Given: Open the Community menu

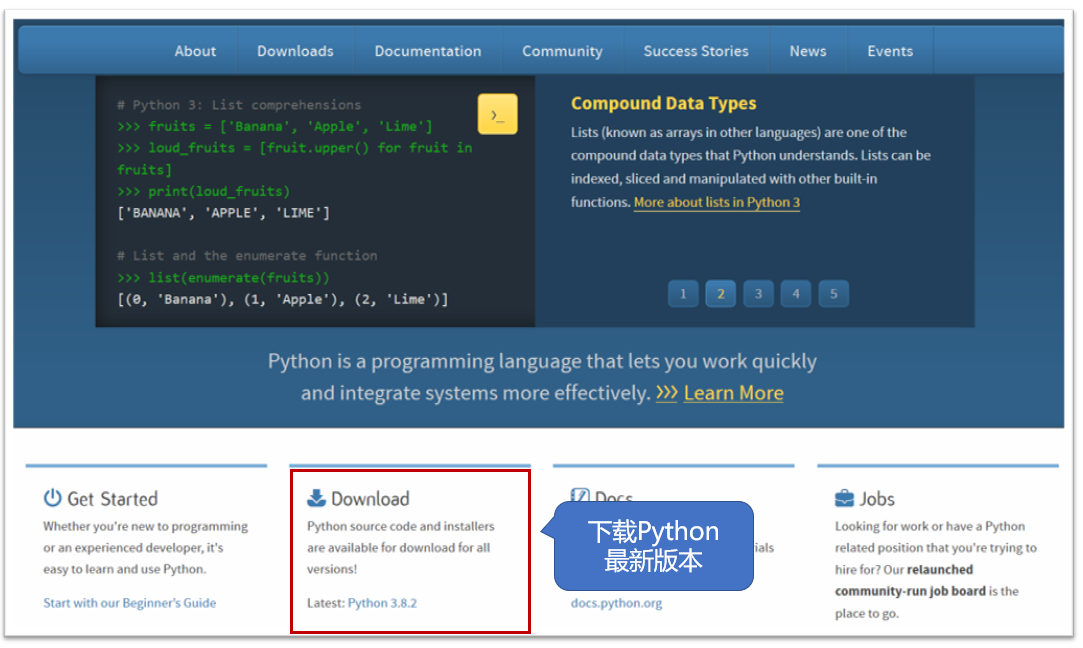Looking at the screenshot, I should click(x=562, y=51).
